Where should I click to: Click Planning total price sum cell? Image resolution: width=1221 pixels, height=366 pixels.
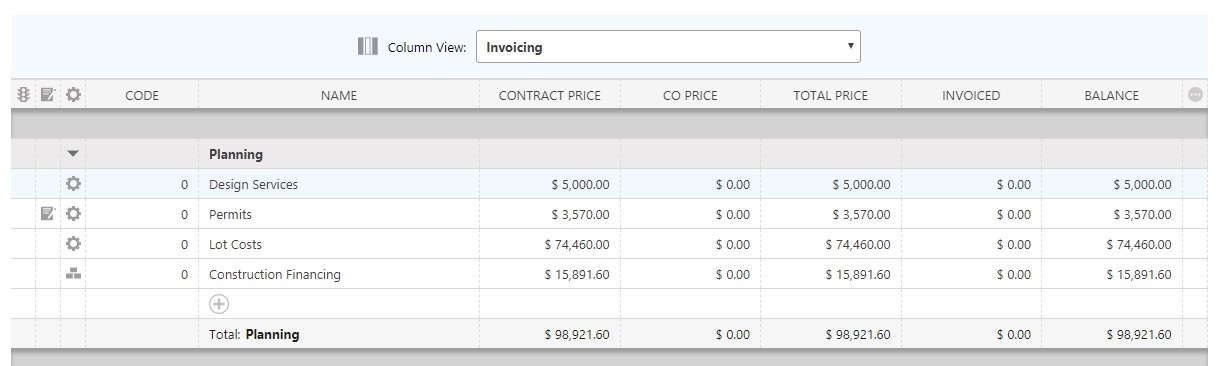831,335
